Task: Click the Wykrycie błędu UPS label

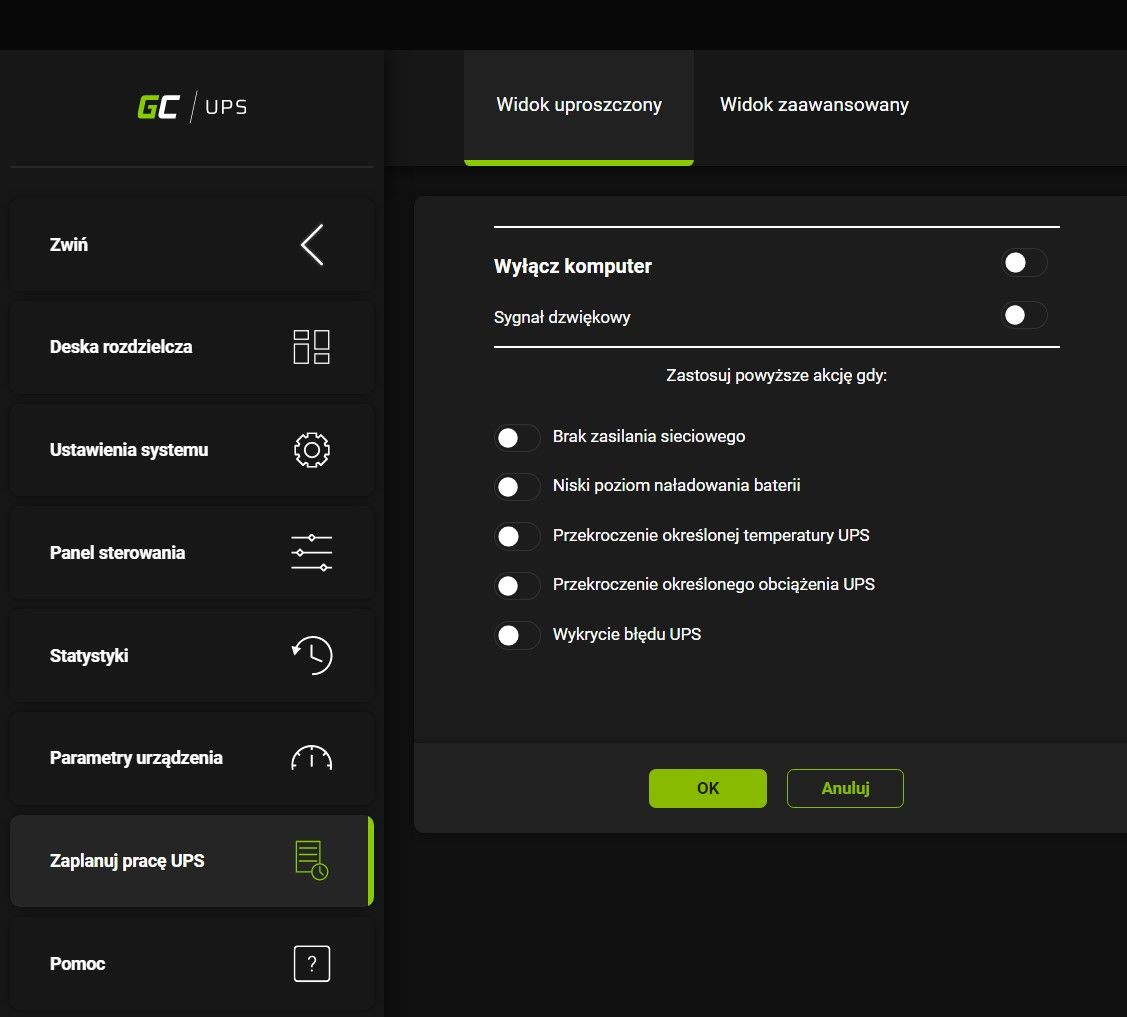Action: [627, 634]
